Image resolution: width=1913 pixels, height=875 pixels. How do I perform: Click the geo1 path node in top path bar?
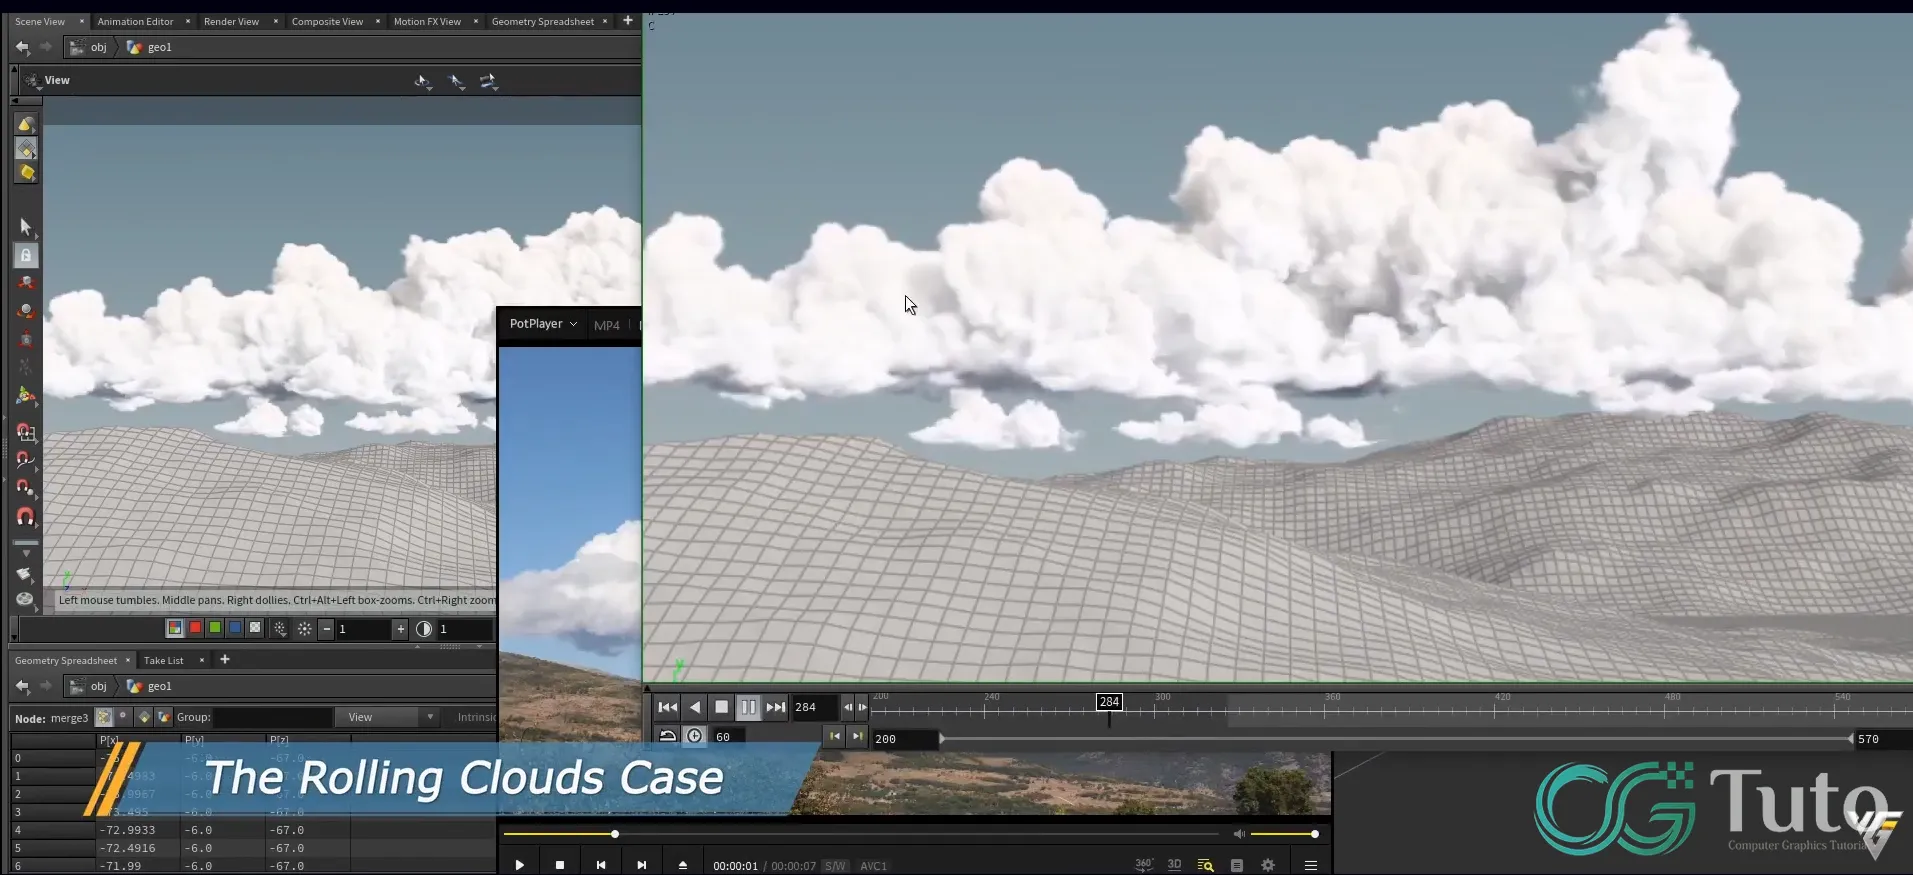pos(150,47)
